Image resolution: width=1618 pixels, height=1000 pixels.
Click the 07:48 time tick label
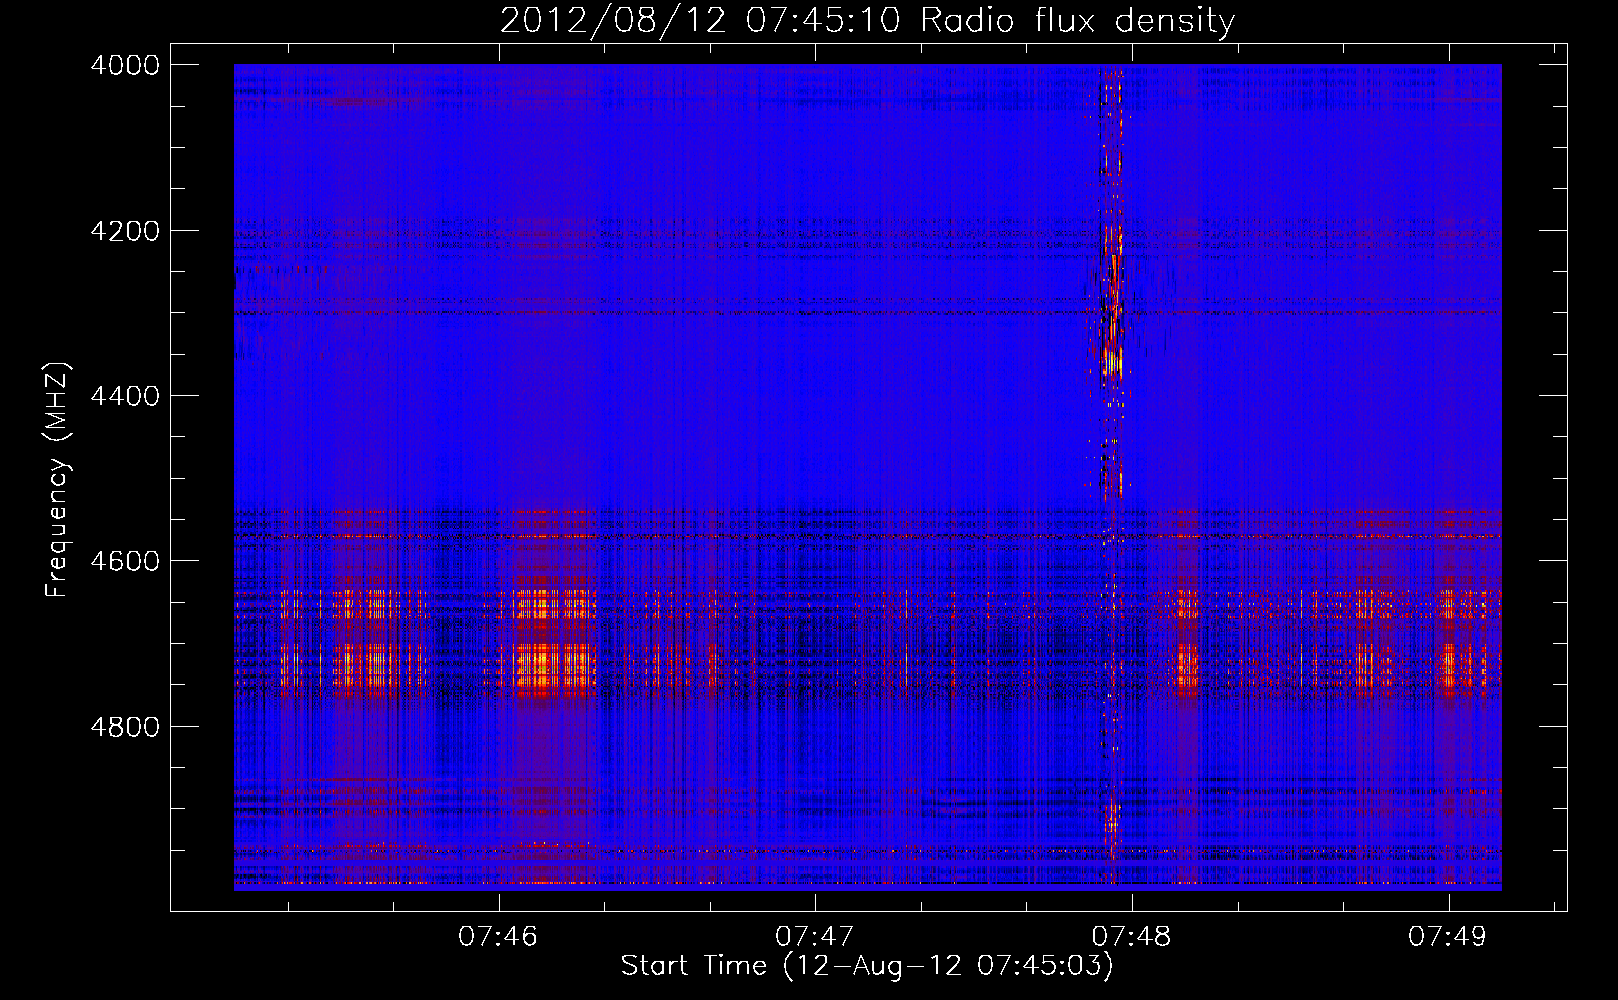point(1131,937)
